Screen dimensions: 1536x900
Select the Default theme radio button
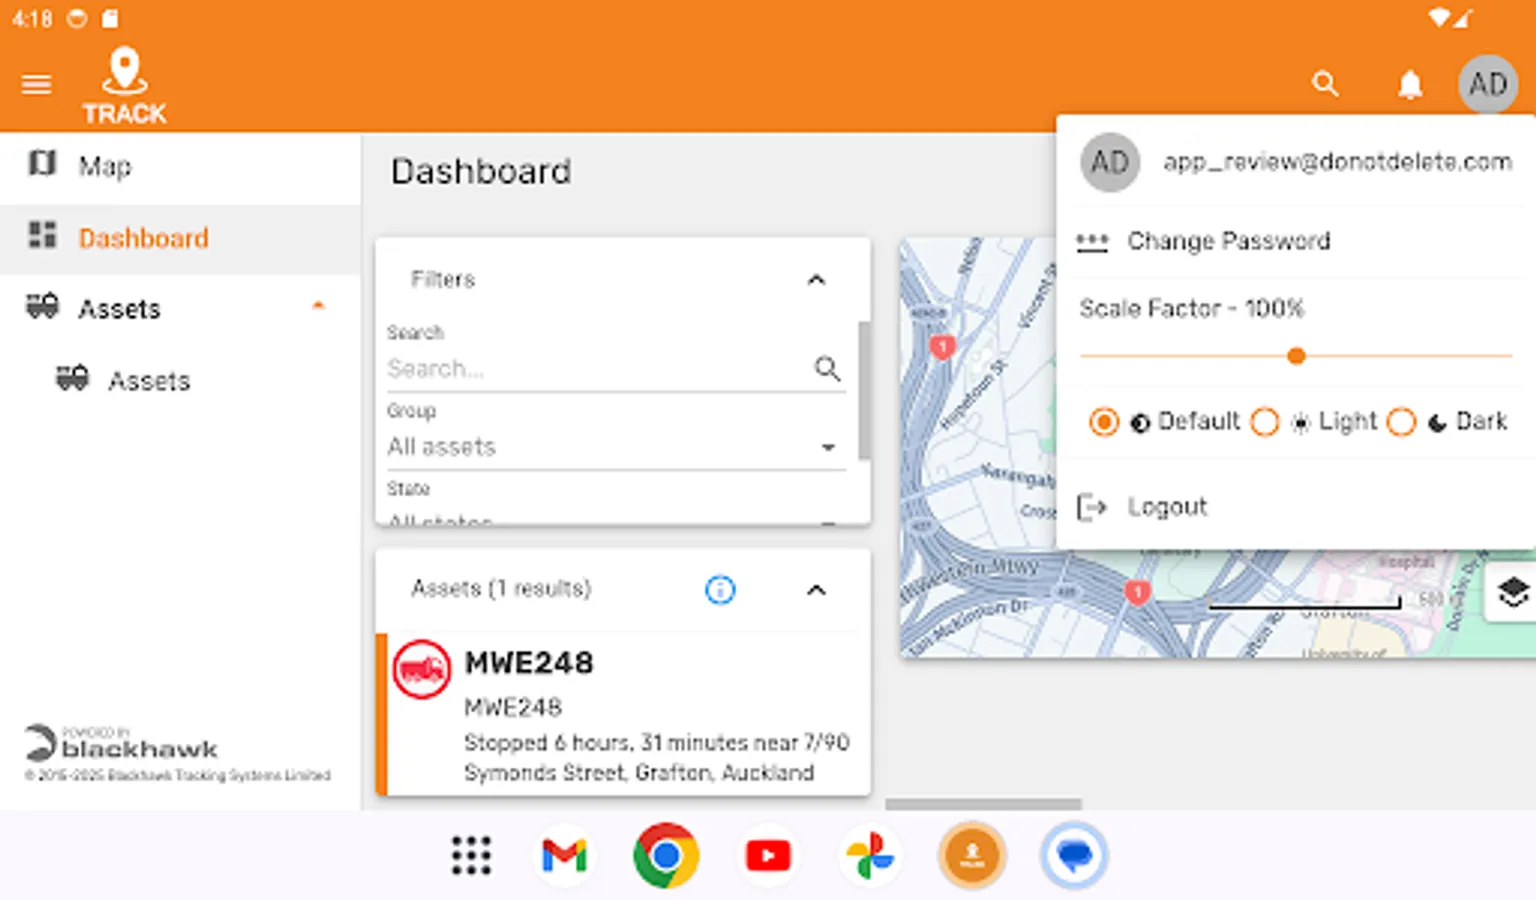1103,422
